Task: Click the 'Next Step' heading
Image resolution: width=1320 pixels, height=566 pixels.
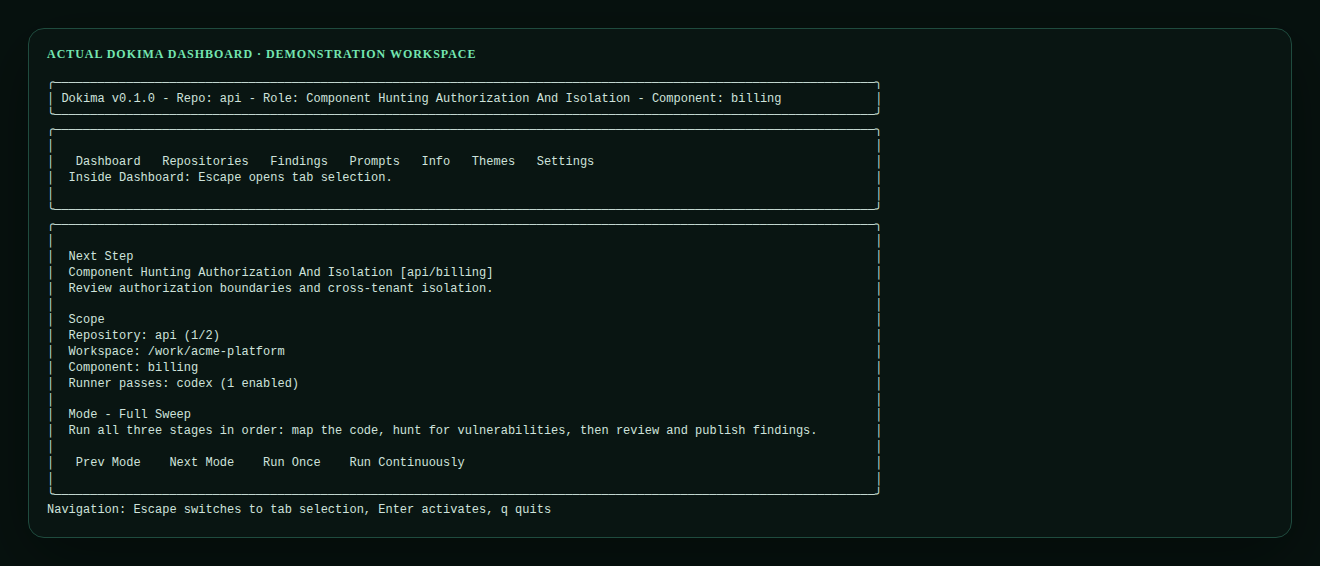Action: 101,256
